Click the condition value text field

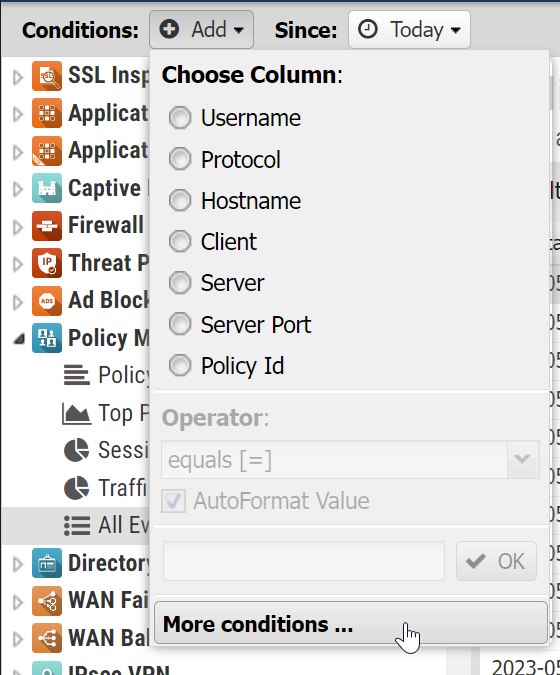303,561
